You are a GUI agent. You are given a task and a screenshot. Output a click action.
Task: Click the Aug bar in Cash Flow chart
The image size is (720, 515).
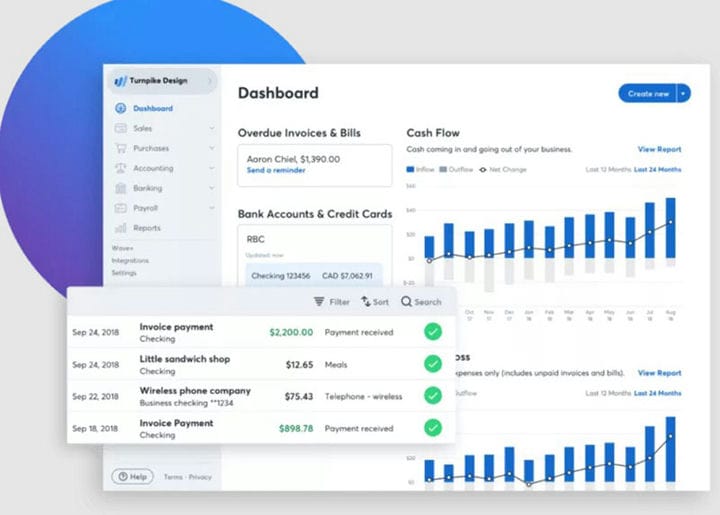click(670, 228)
